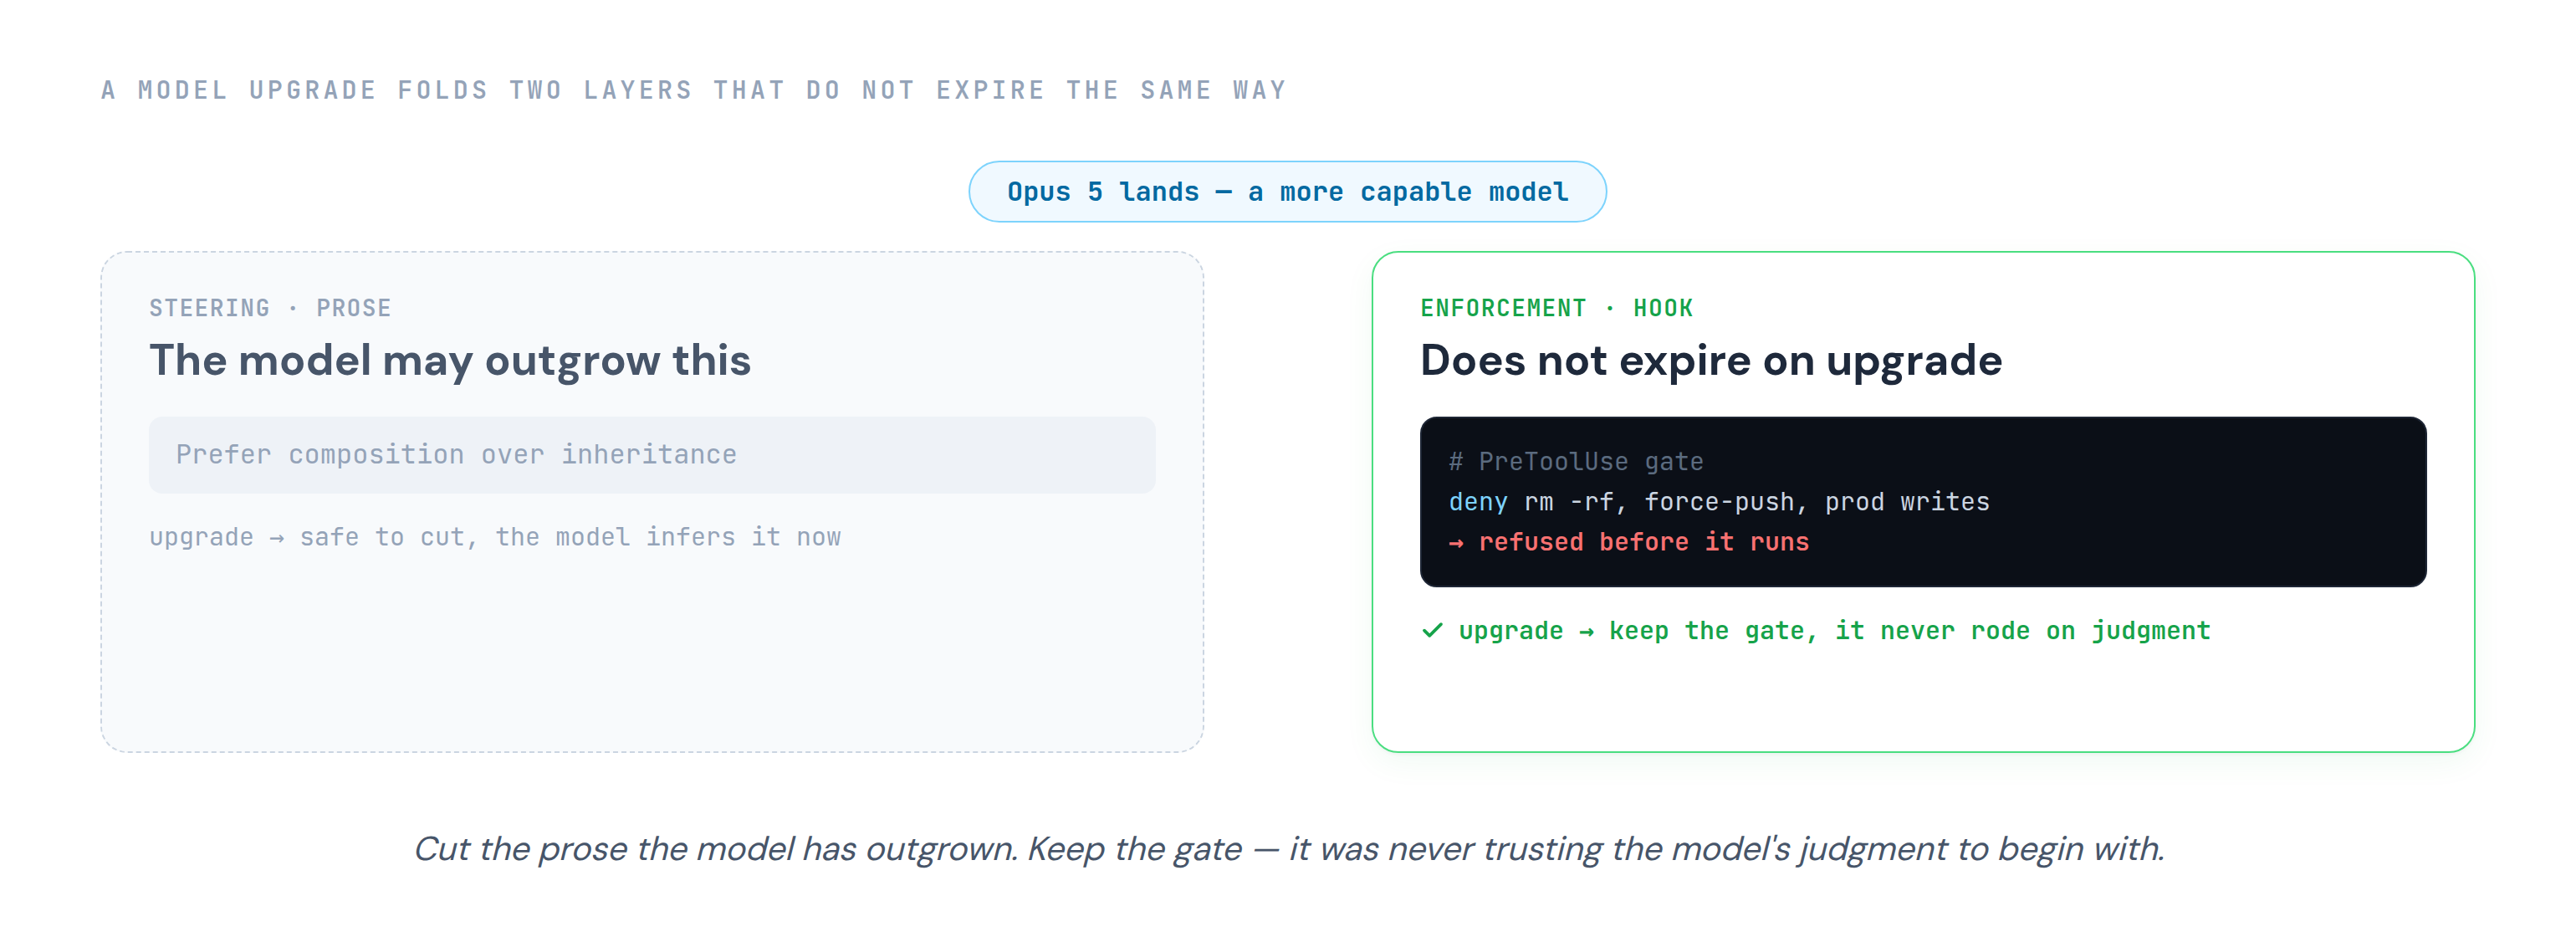2576x937 pixels.
Task: Click the top title about model upgrade layers
Action: click(x=693, y=90)
